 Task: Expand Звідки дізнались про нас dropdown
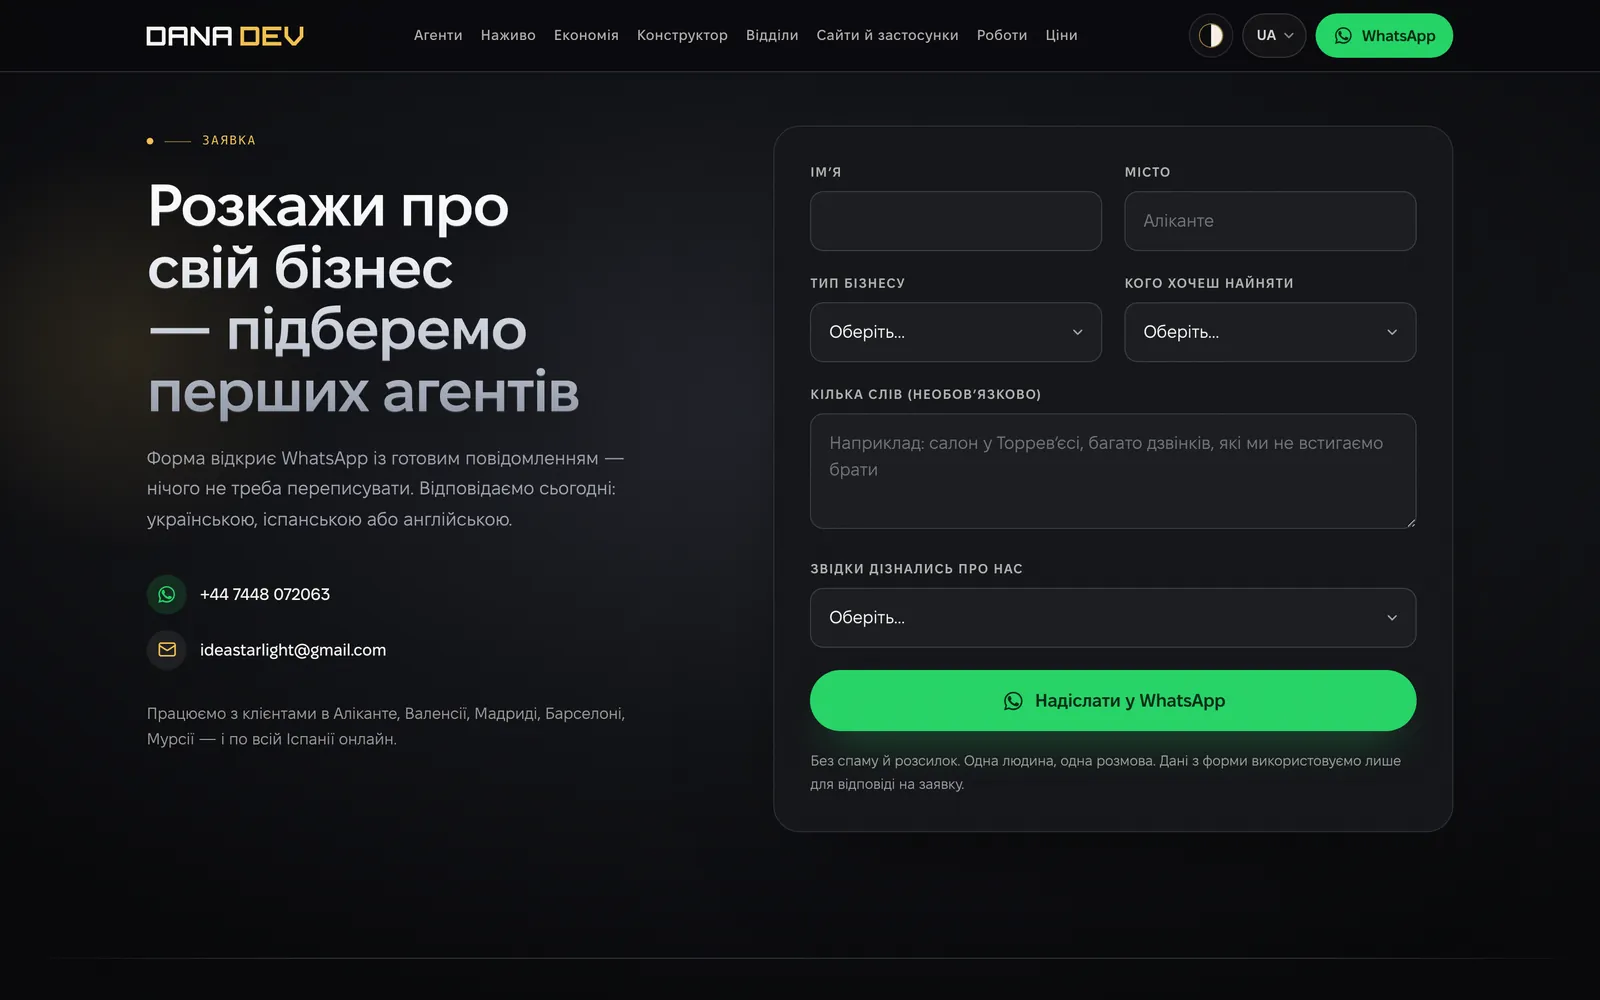(1113, 618)
